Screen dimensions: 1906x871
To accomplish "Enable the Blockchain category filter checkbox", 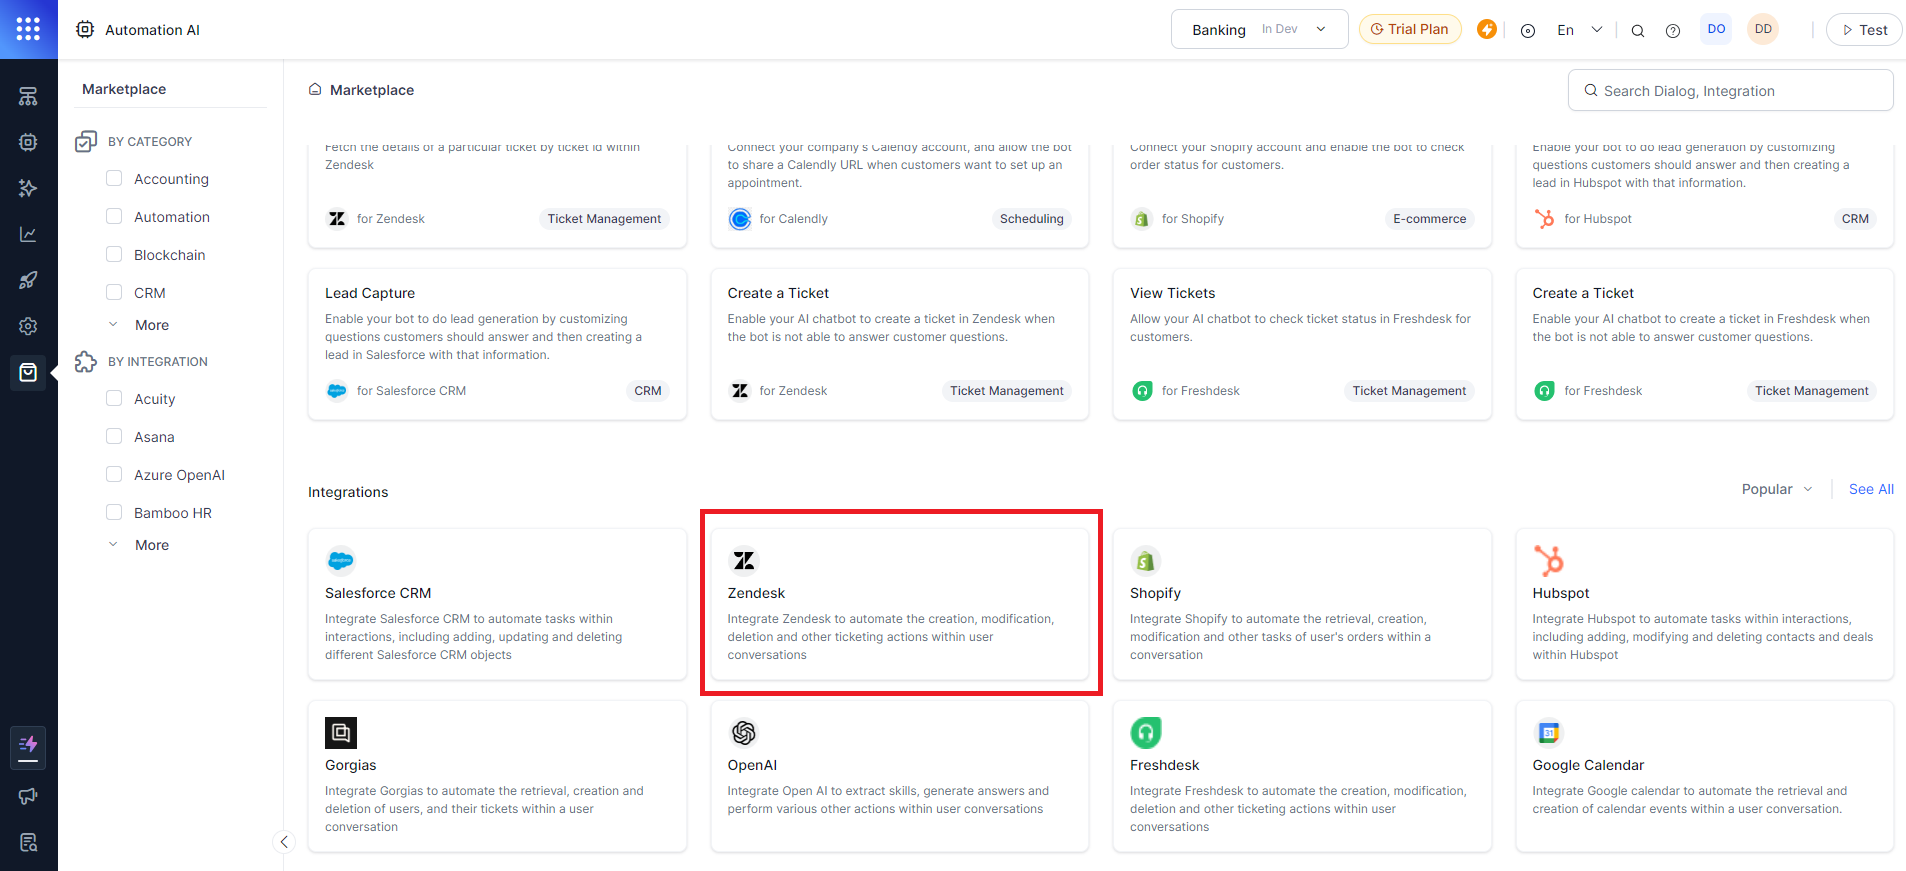I will point(114,254).
